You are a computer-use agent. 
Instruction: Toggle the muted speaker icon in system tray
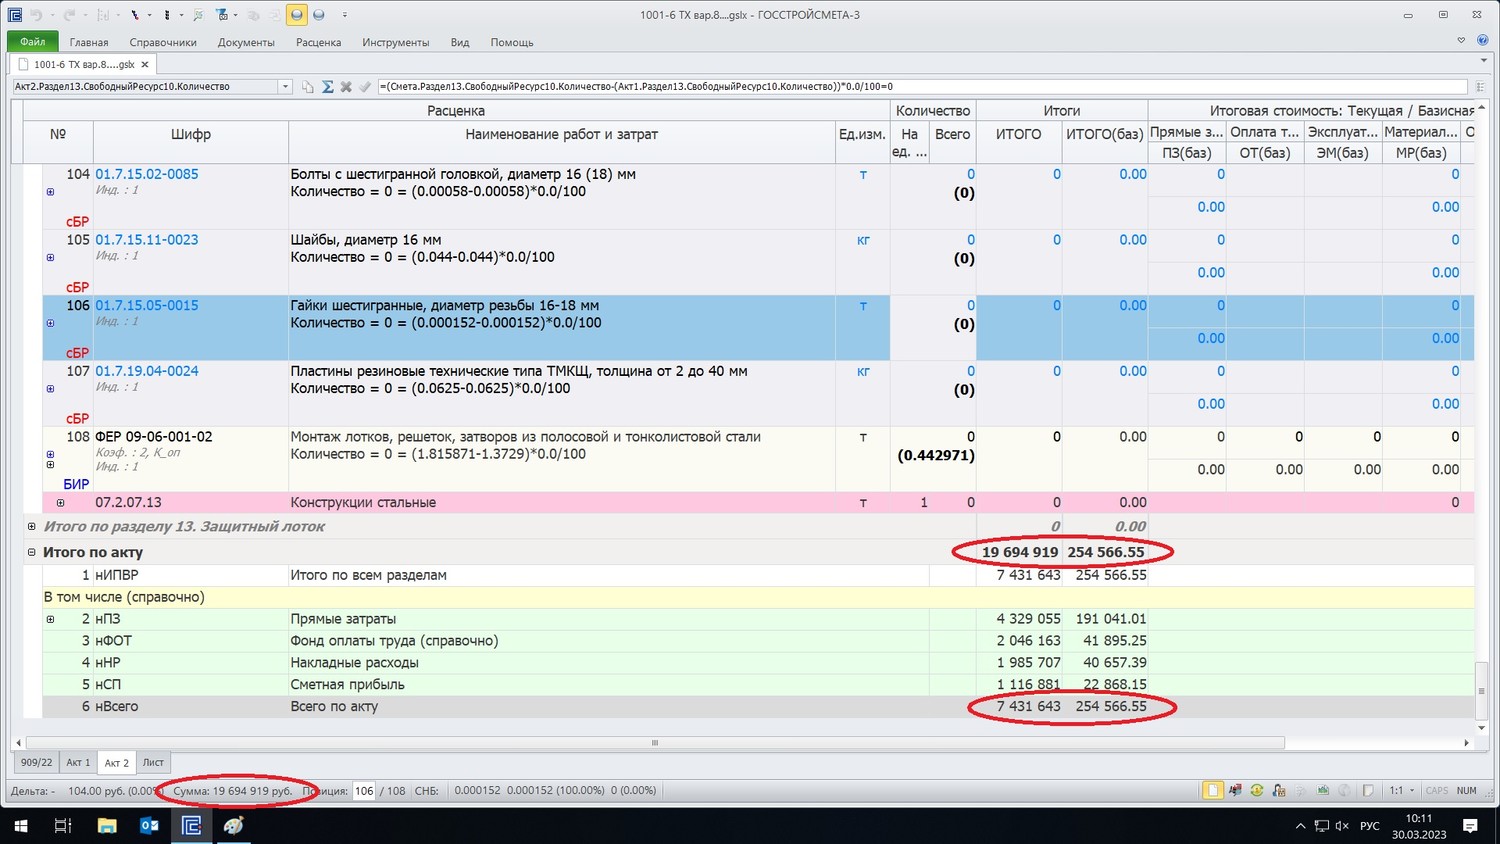(1342, 826)
